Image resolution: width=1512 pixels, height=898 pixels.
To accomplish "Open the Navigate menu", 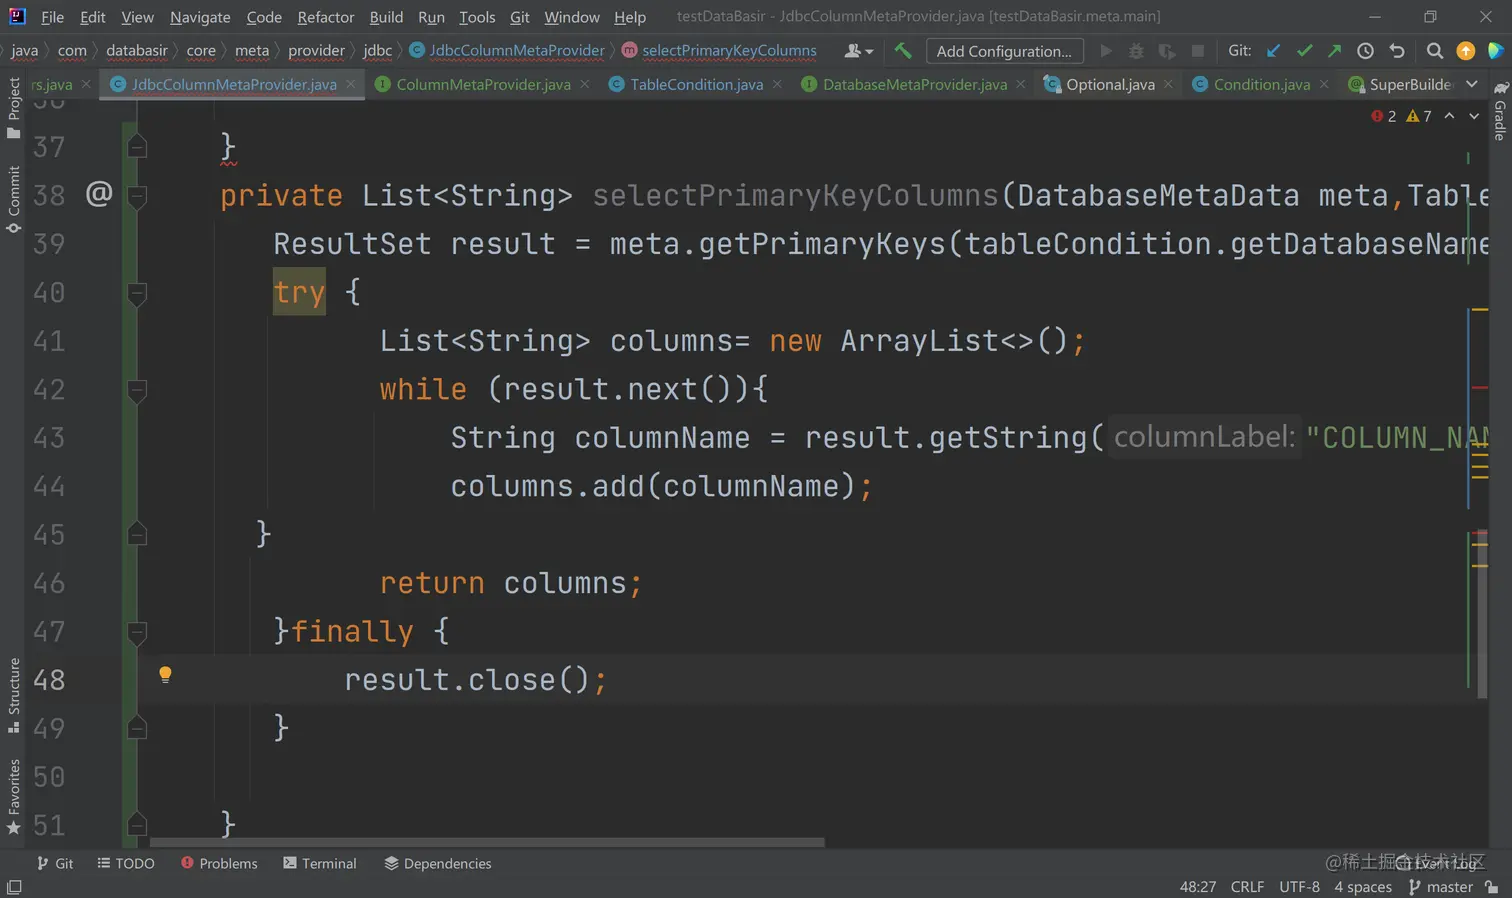I will pyautogui.click(x=200, y=17).
